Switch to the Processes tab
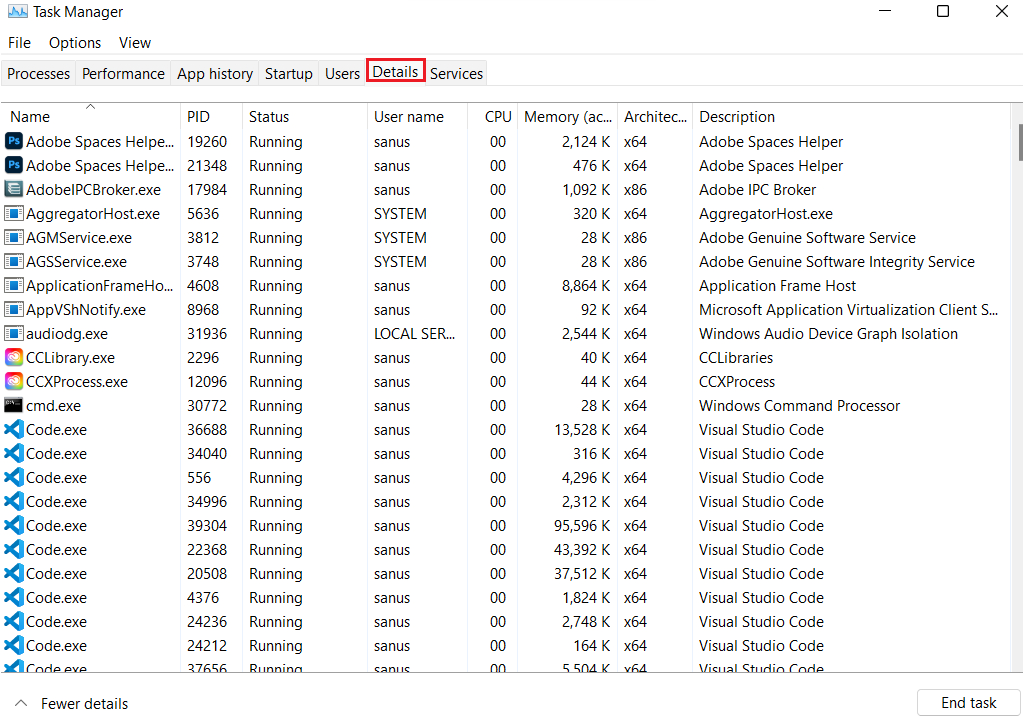The image size is (1025, 723). pos(39,73)
